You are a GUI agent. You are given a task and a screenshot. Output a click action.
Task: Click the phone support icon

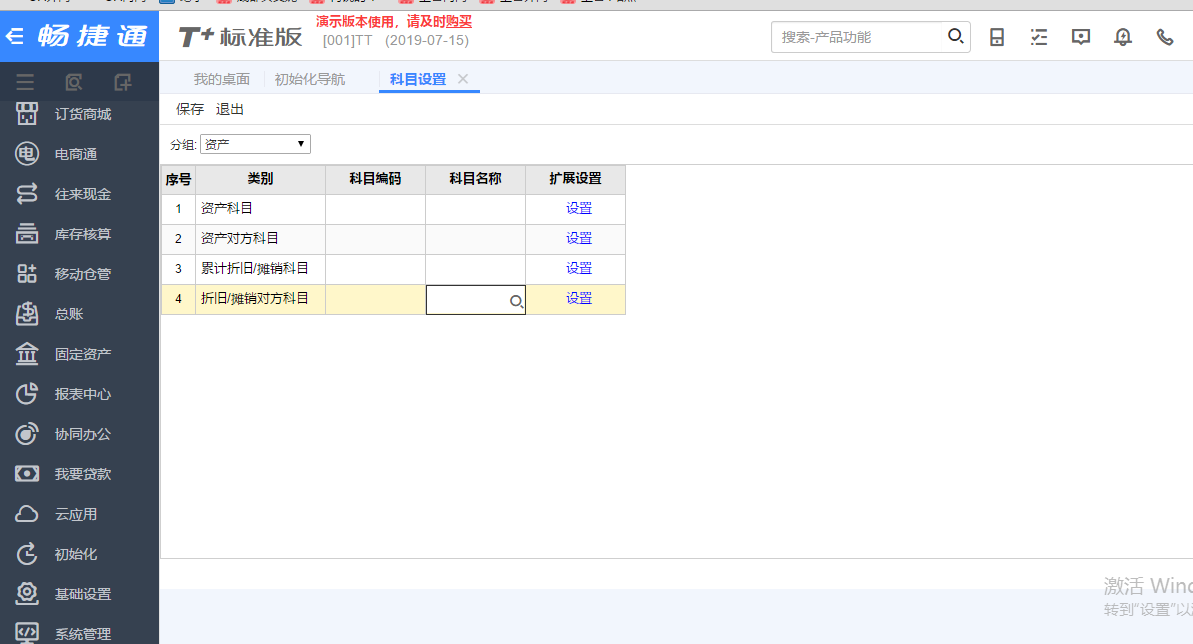pyautogui.click(x=1165, y=37)
